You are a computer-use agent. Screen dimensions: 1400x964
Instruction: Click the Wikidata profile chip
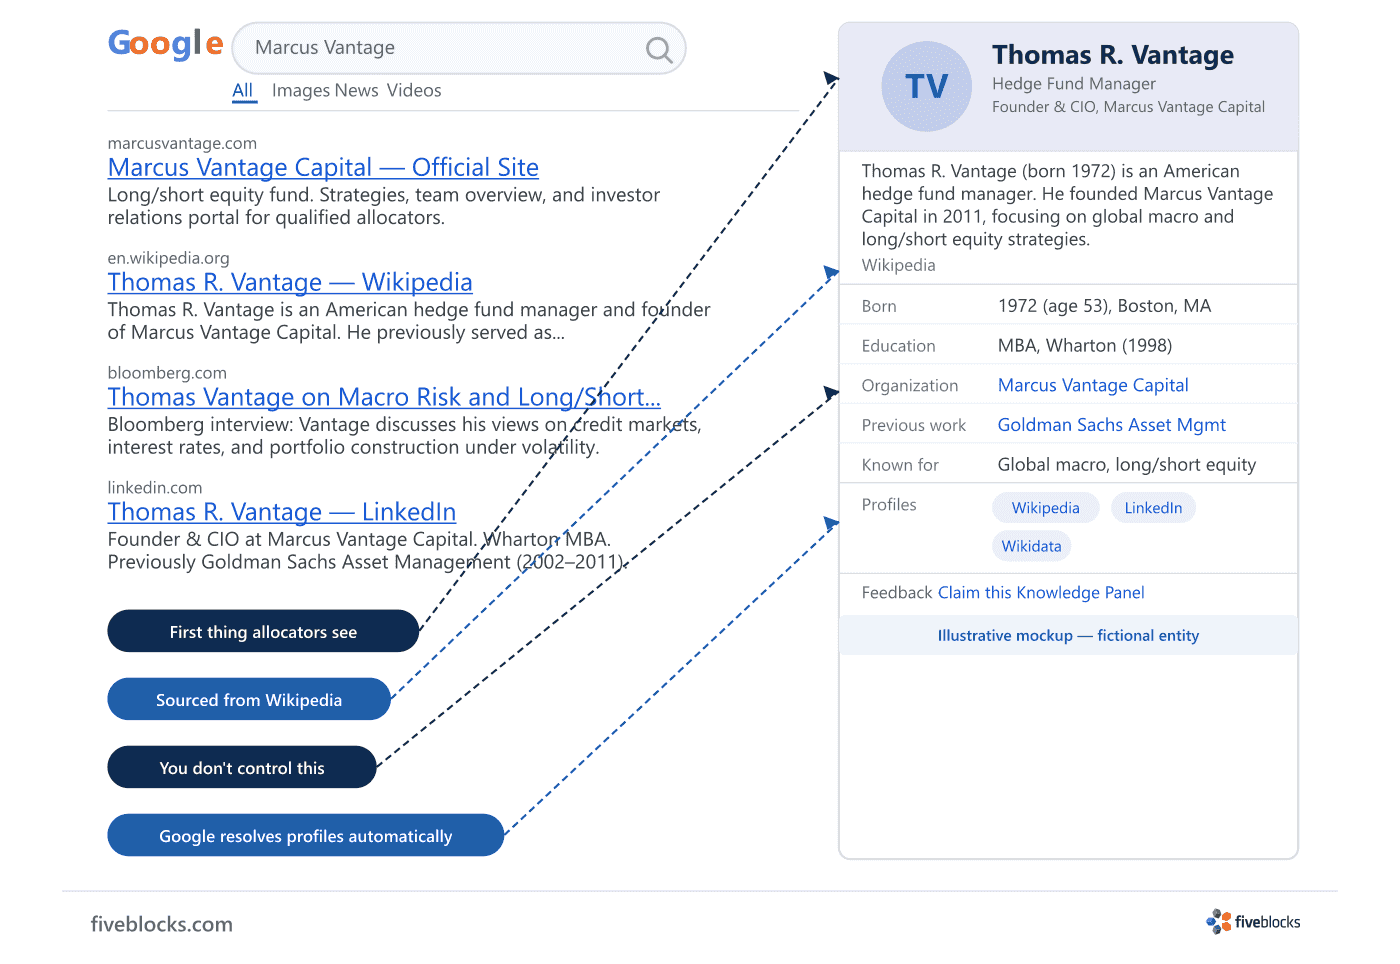[x=1031, y=546]
